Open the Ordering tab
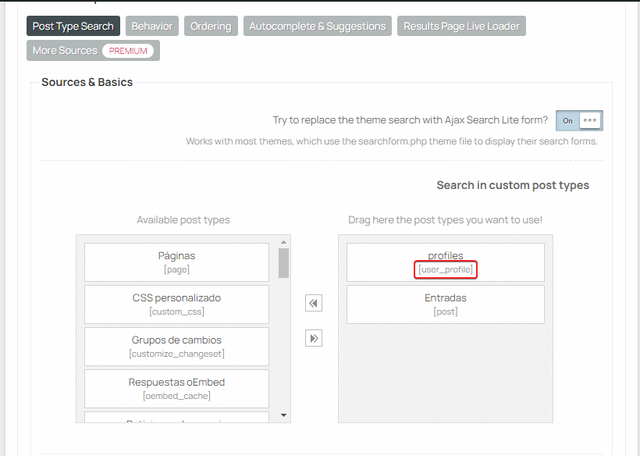 [211, 26]
